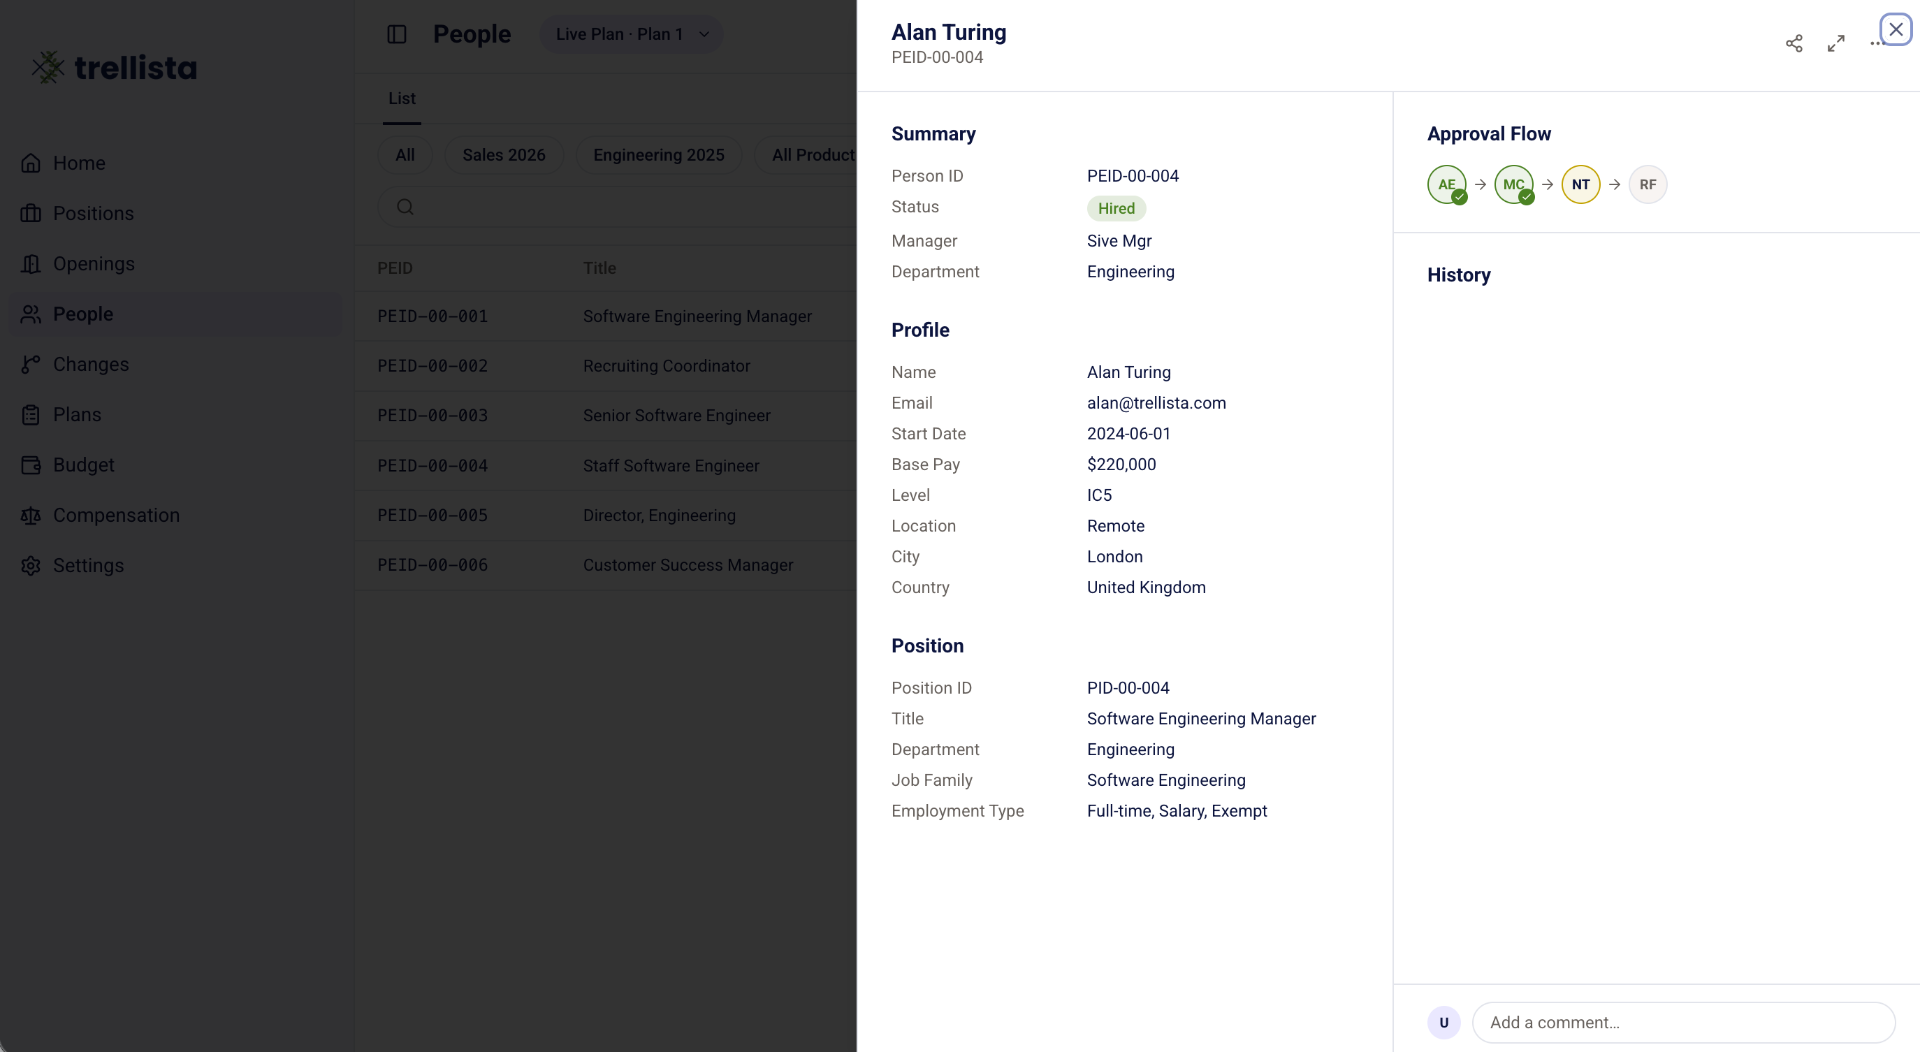Click the Customer Success Manager title cell
Image resolution: width=1920 pixels, height=1052 pixels.
coord(688,565)
